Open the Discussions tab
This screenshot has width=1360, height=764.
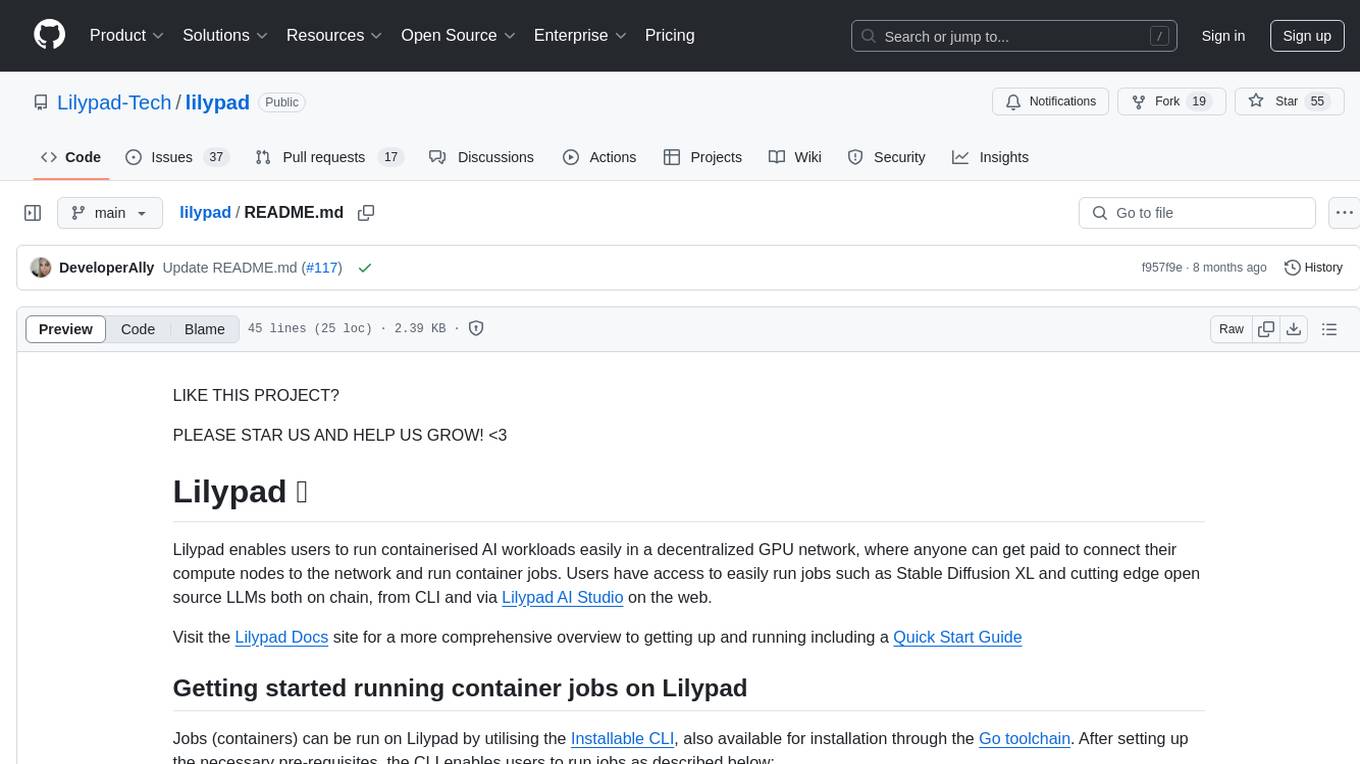pos(482,157)
